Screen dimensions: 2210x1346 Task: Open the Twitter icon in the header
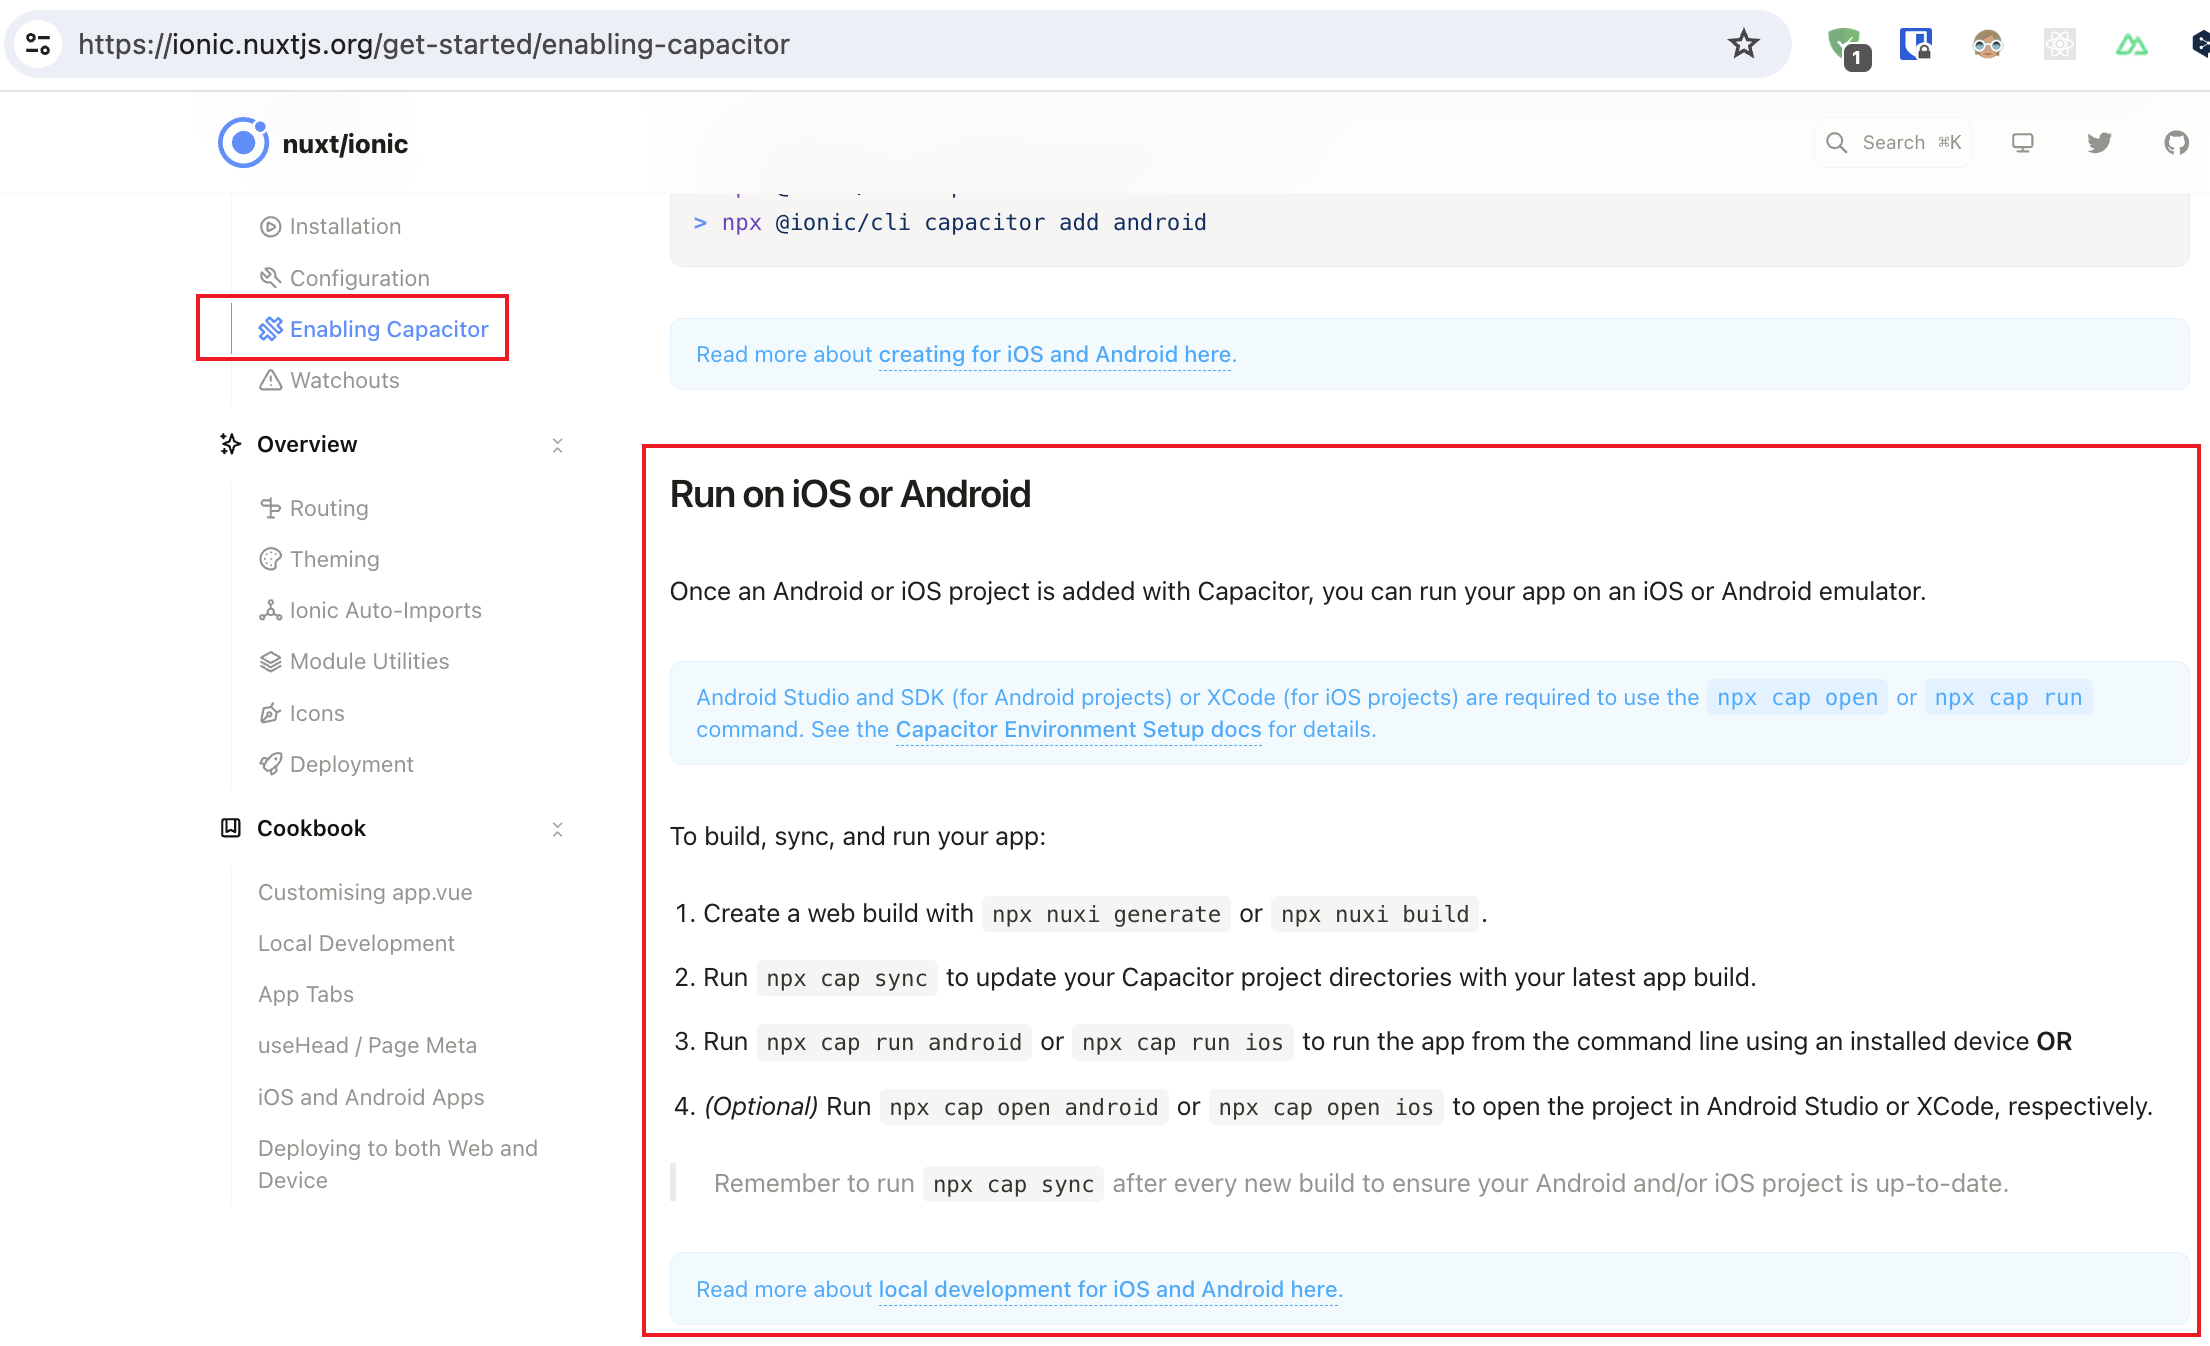tap(2098, 142)
